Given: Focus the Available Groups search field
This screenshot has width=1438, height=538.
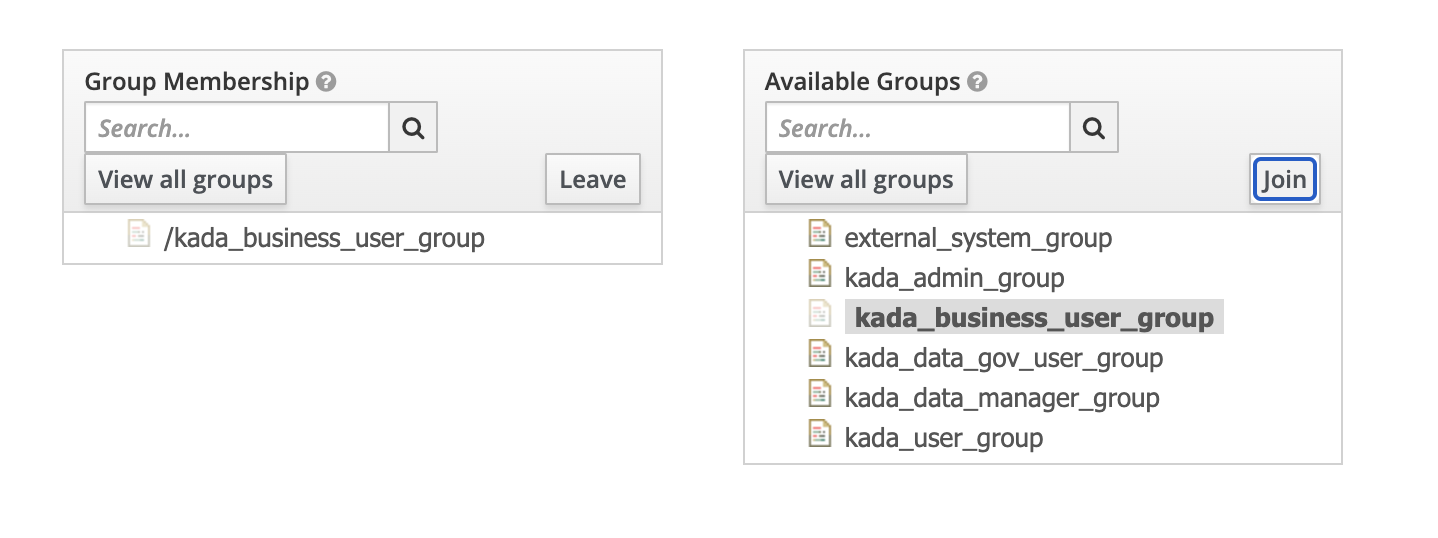Looking at the screenshot, I should [x=918, y=128].
